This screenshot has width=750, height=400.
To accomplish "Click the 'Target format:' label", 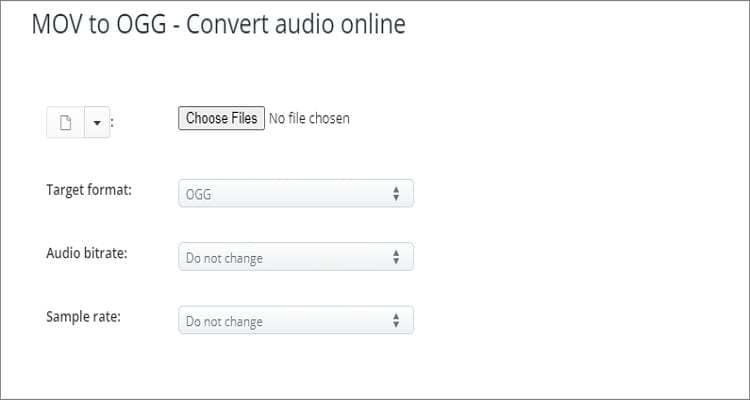I will tap(89, 189).
